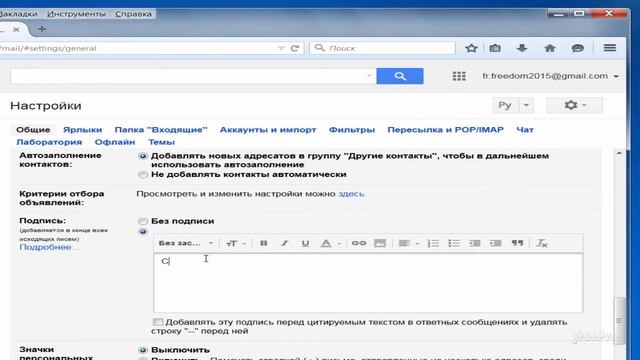Image resolution: width=640 pixels, height=360 pixels.
Task: Open the browser chat bubble icon
Action: point(578,48)
